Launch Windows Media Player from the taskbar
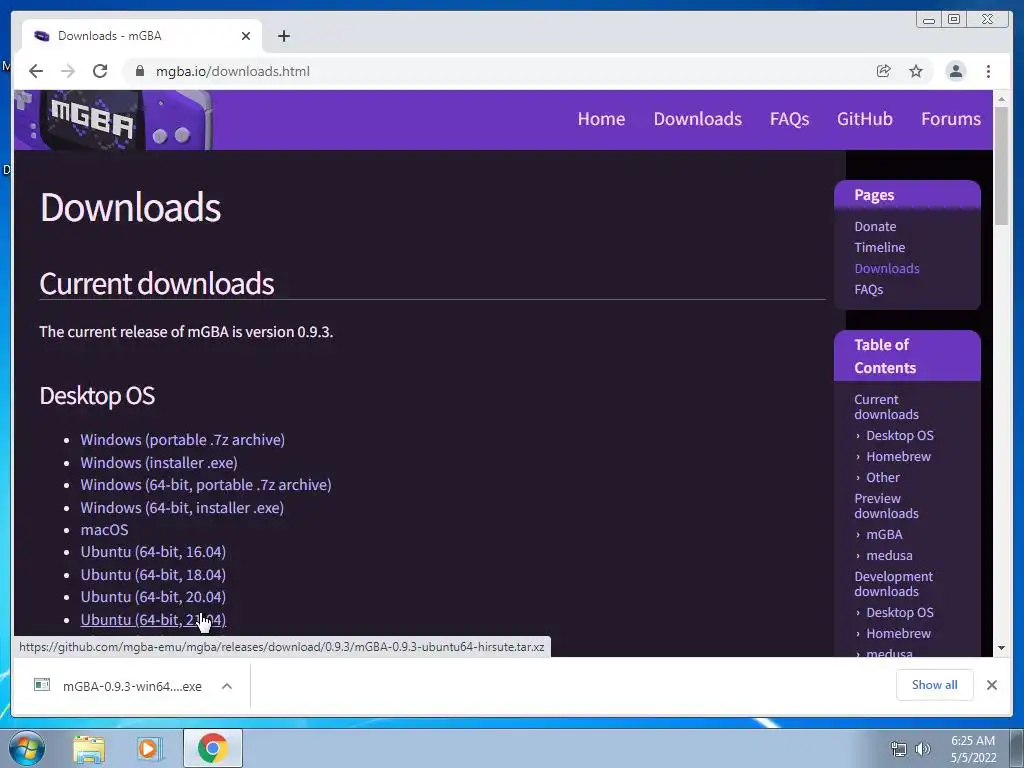1024x768 pixels. pos(150,749)
